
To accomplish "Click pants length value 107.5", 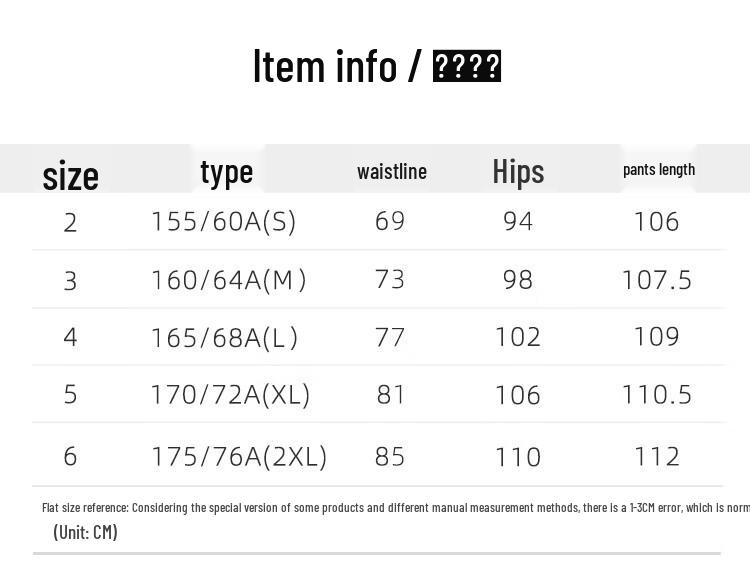I will point(657,279).
